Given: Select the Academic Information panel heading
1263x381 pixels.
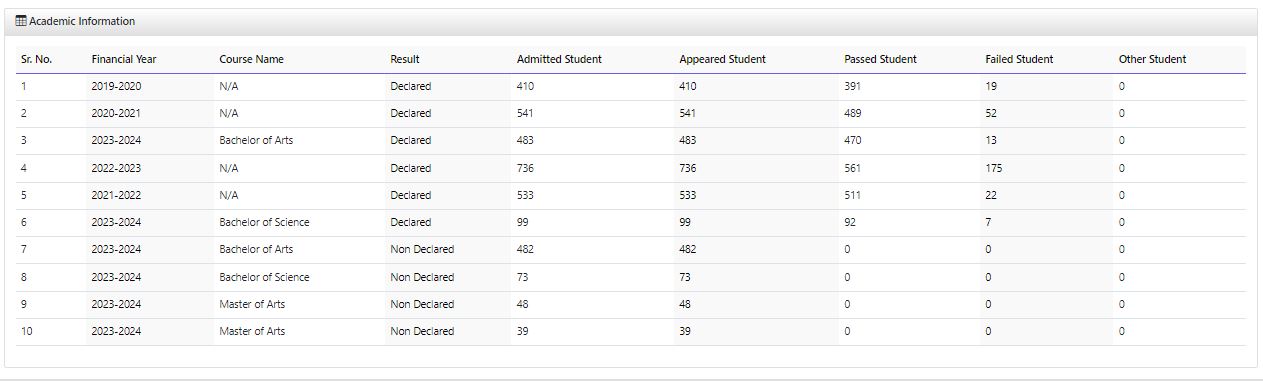Looking at the screenshot, I should click(82, 21).
